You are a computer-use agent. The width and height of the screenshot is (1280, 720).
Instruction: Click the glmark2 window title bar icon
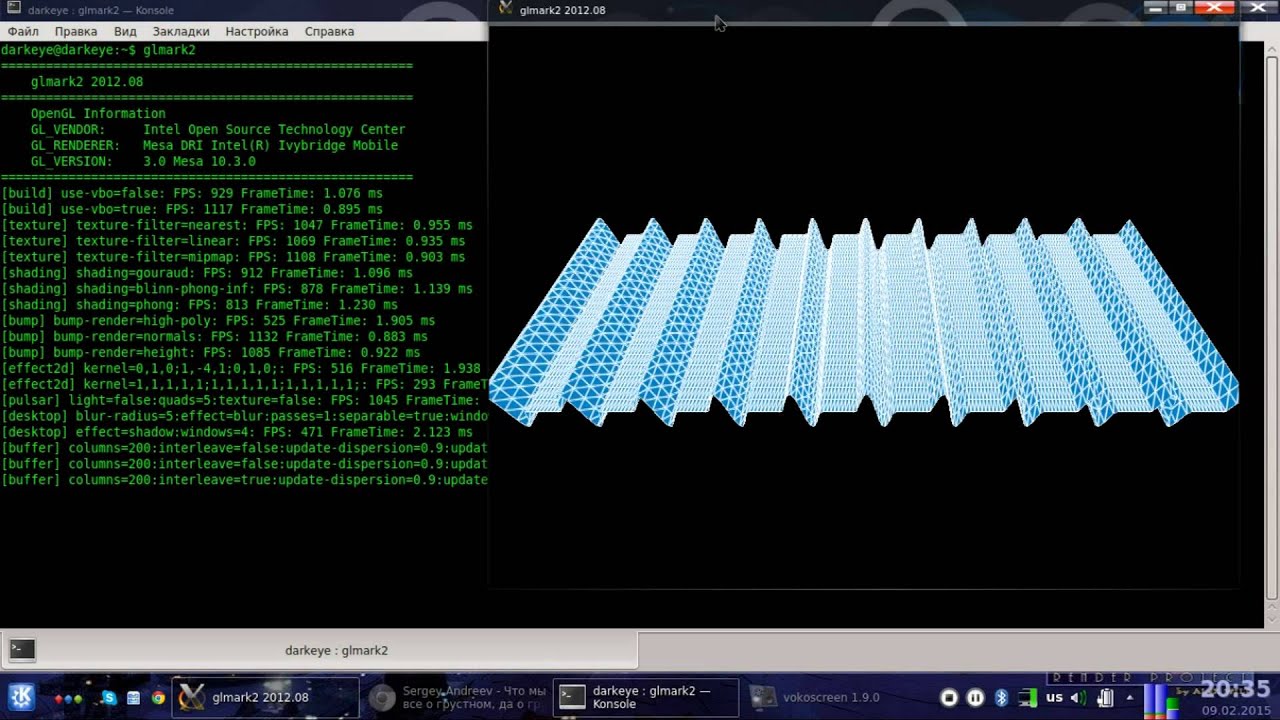(505, 9)
